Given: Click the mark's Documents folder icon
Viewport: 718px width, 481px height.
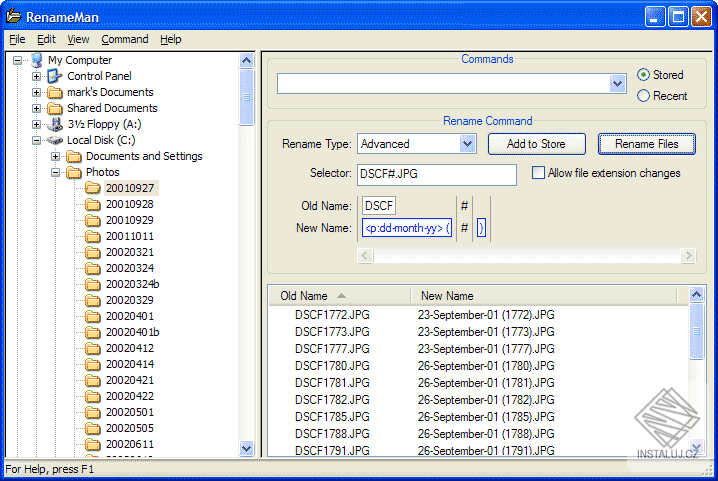Looking at the screenshot, I should coord(55,93).
